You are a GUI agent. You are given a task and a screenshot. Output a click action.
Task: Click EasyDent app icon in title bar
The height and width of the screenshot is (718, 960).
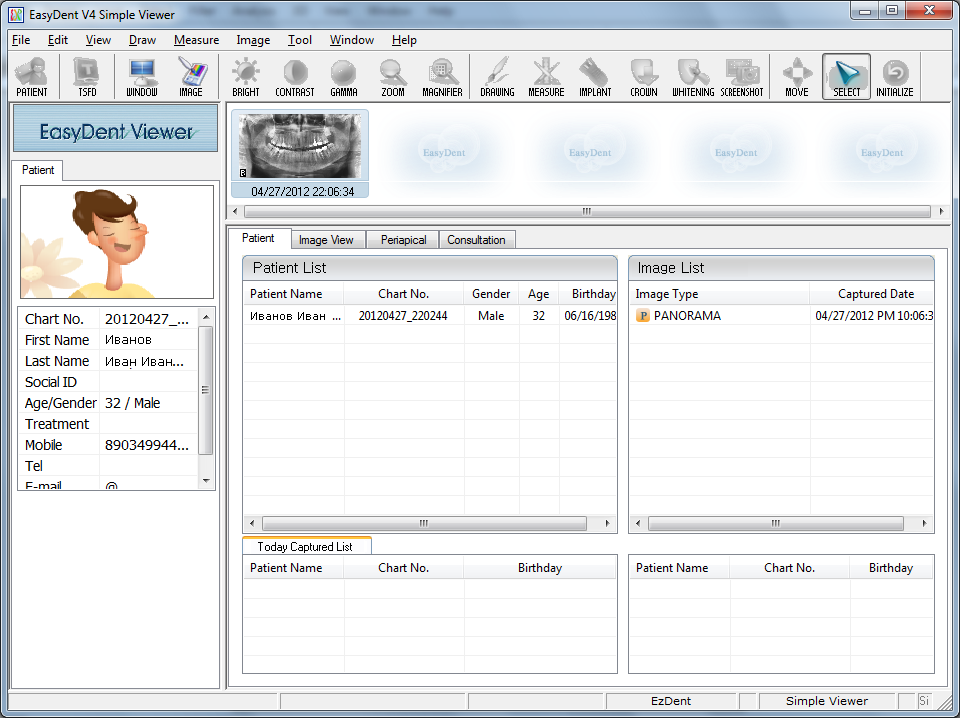15,14
